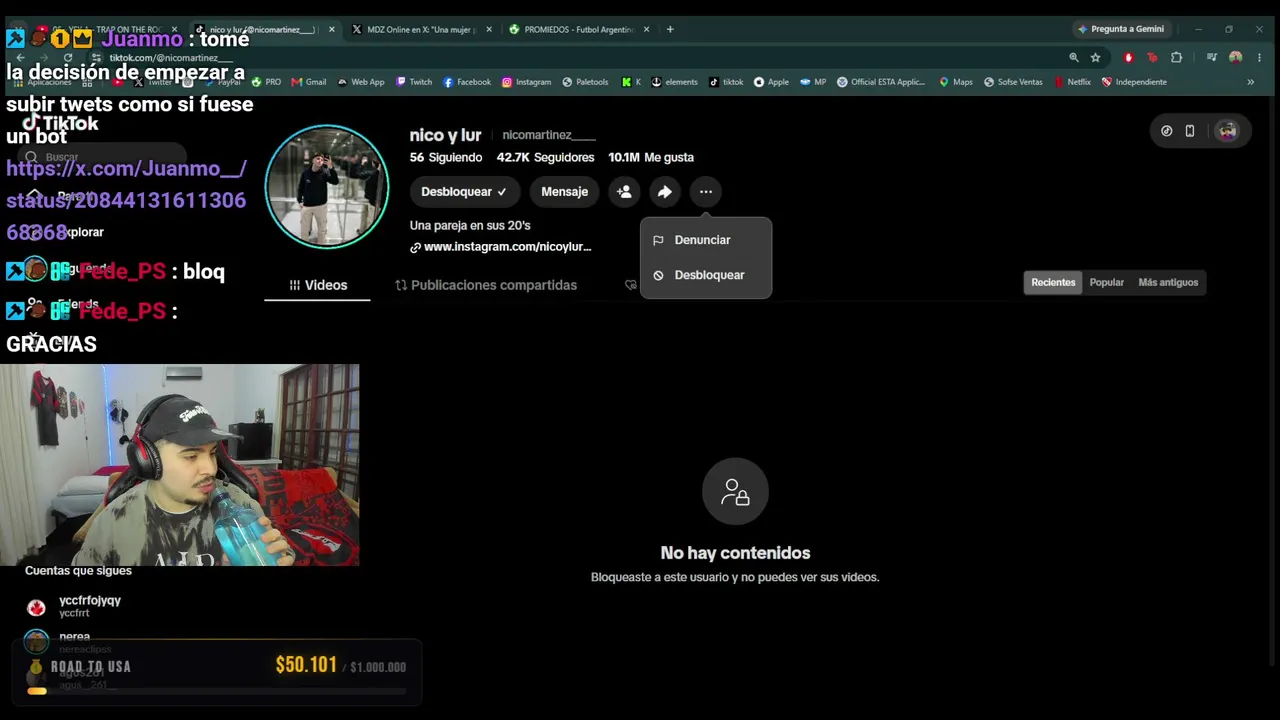Viewport: 1280px width, 720px height.
Task: Click the share arrow icon on profile
Action: pyautogui.click(x=665, y=192)
